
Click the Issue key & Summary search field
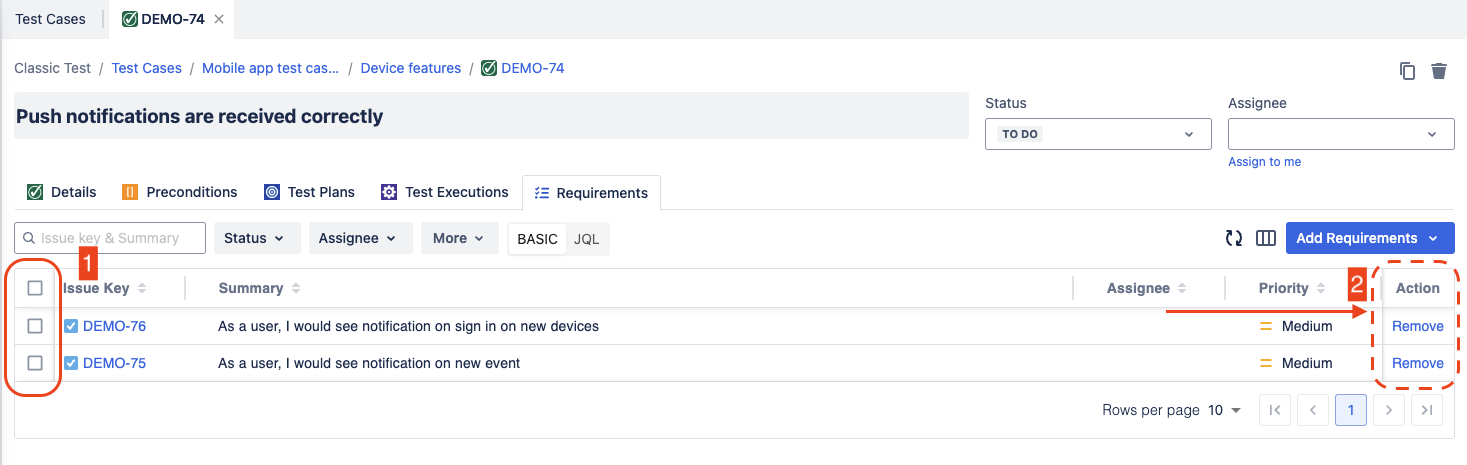point(110,238)
